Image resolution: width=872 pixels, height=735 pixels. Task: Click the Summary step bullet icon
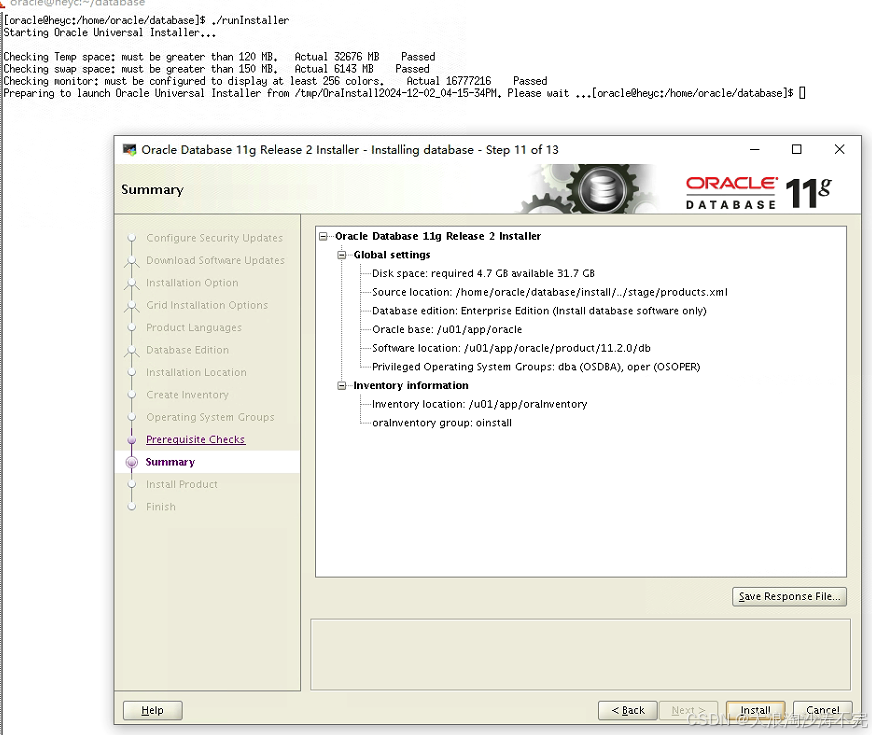tap(132, 462)
